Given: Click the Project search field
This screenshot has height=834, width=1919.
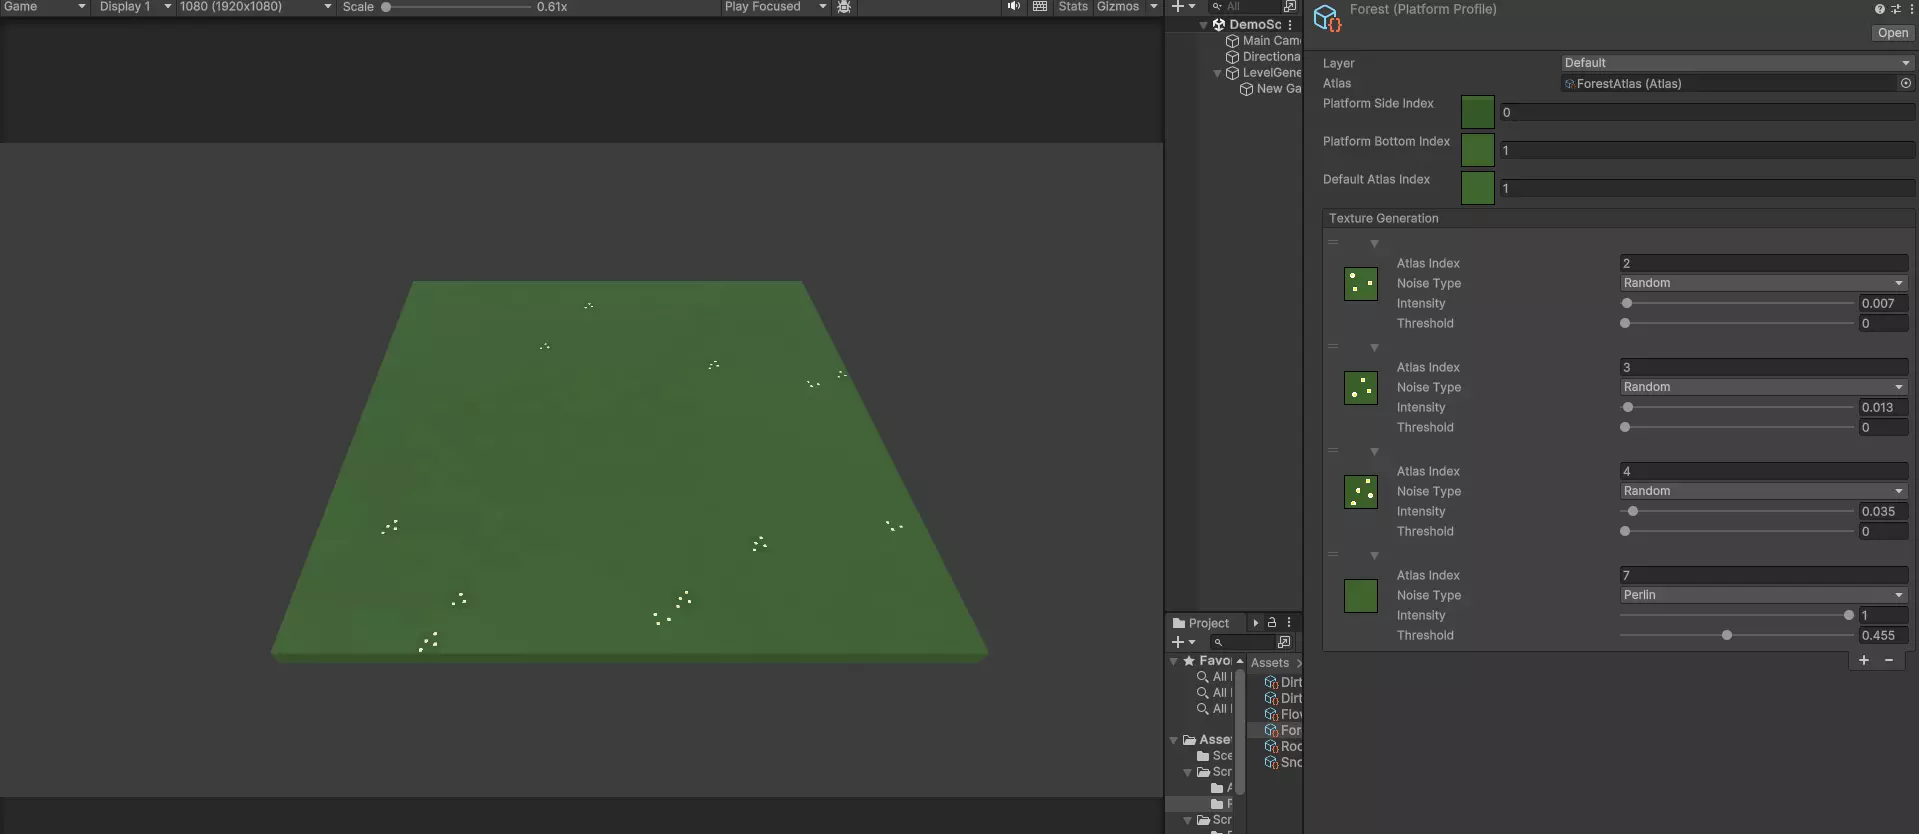Looking at the screenshot, I should [x=1243, y=642].
